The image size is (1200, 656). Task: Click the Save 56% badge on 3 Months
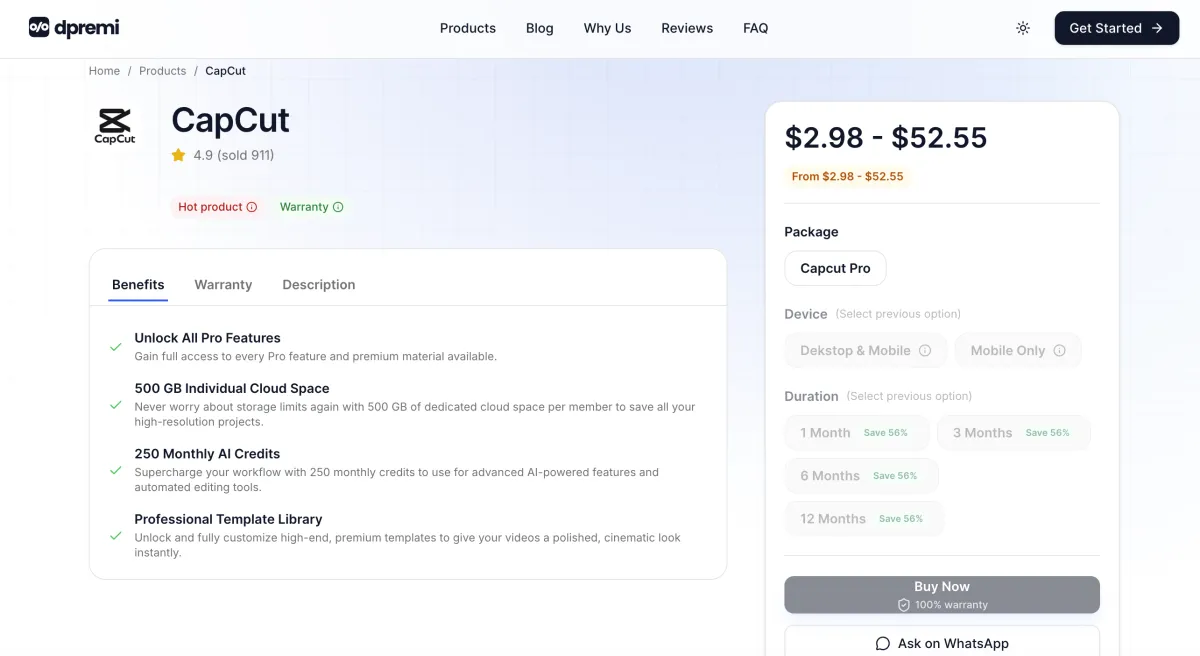click(x=1048, y=432)
